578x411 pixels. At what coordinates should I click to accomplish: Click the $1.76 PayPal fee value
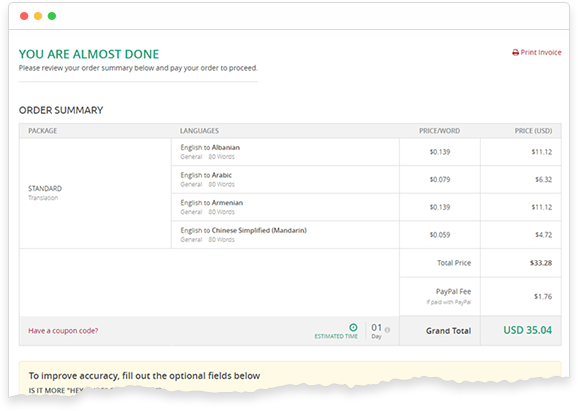(x=543, y=296)
